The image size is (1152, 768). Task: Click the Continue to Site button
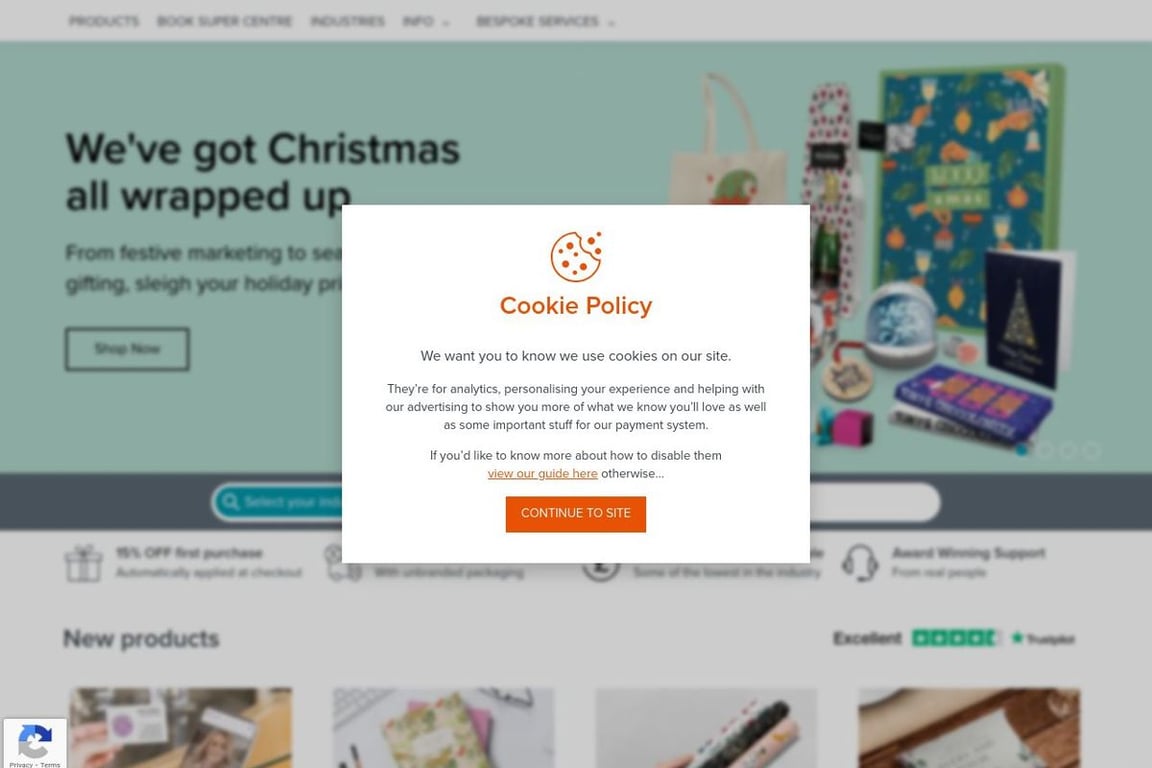[x=575, y=514]
